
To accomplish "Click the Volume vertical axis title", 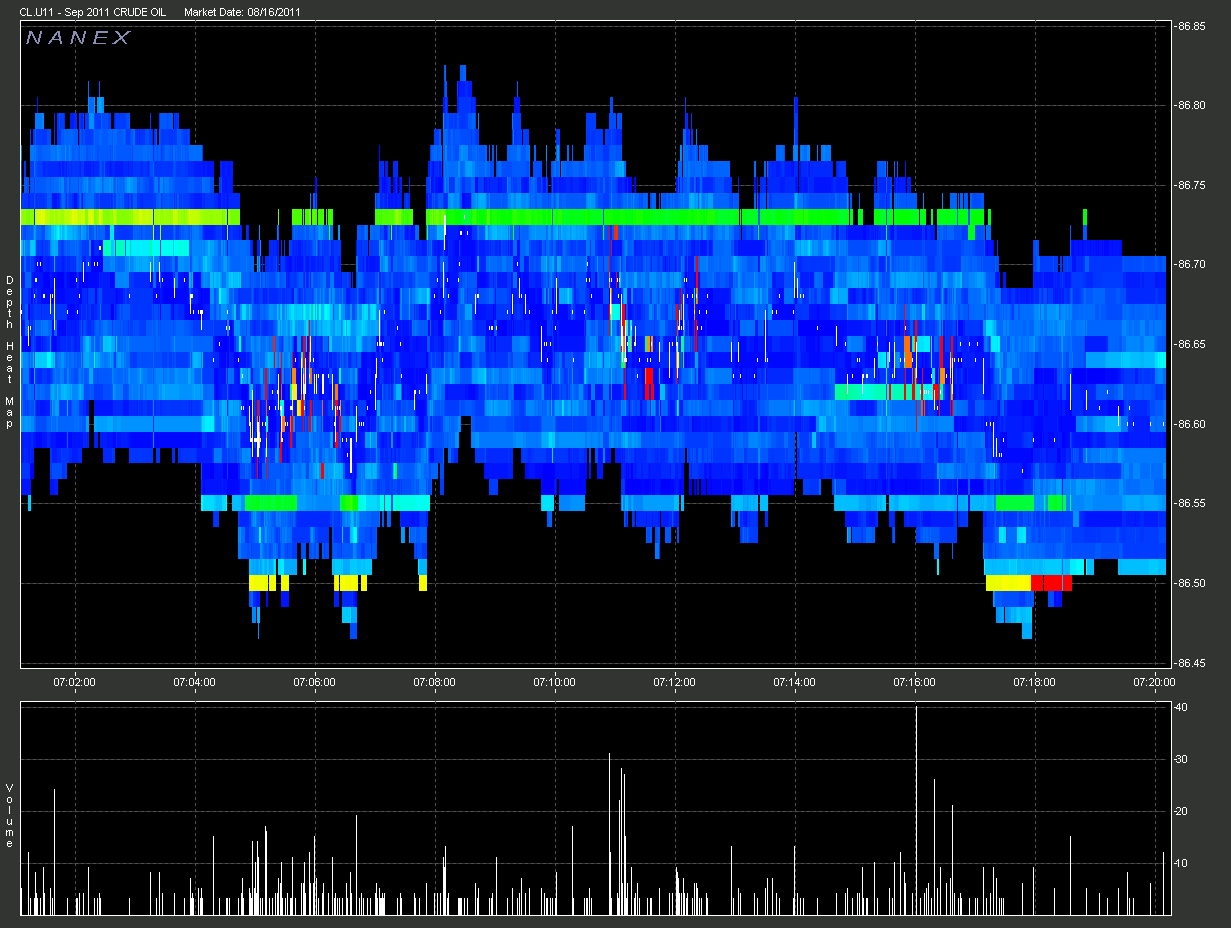I will click(9, 816).
